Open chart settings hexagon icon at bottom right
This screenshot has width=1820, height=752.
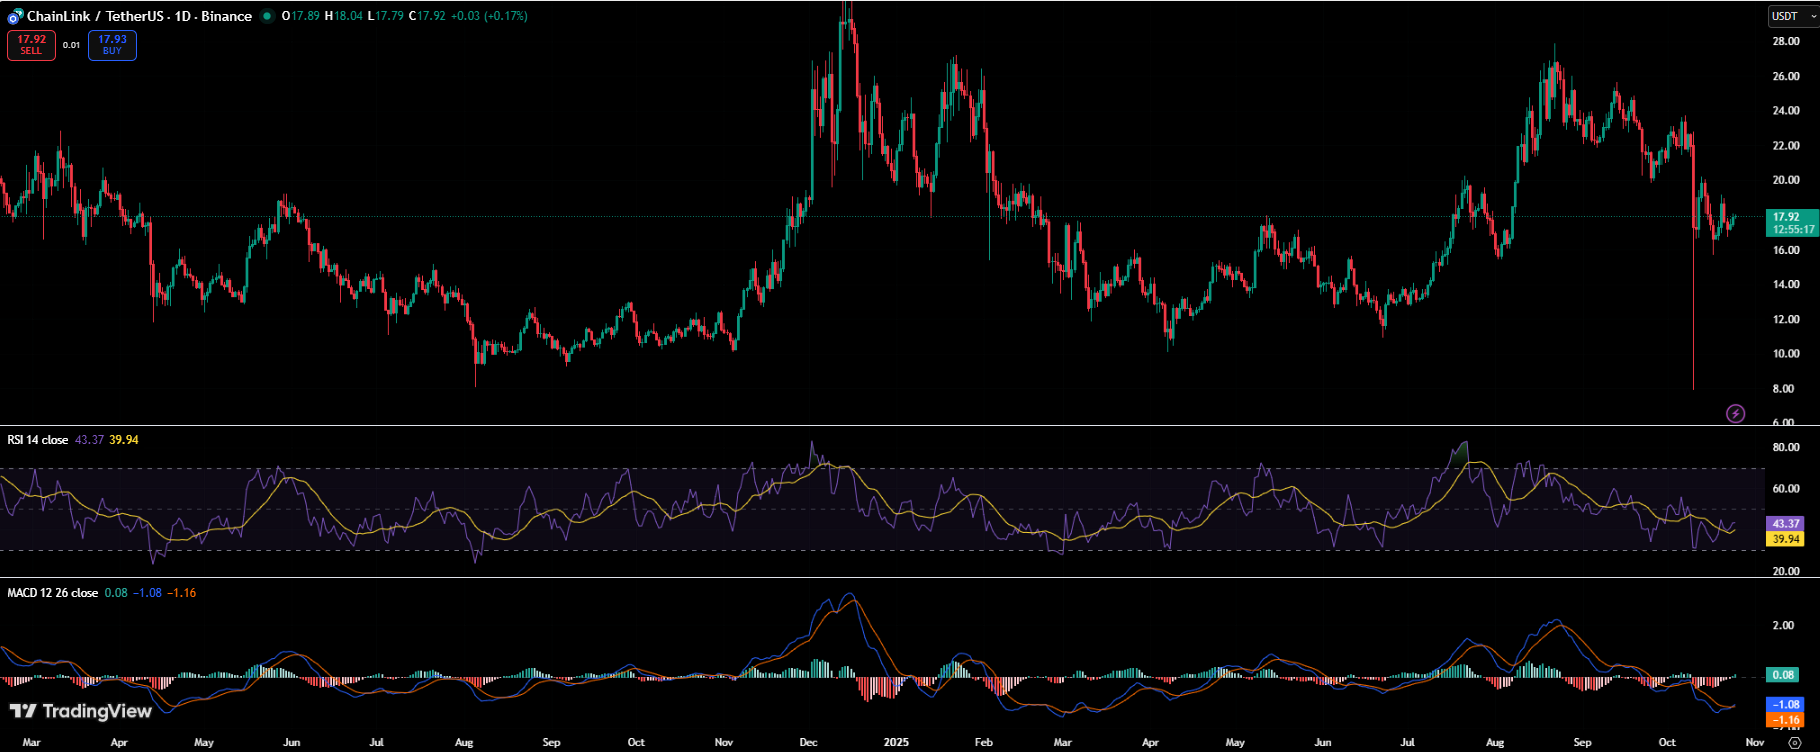click(x=1794, y=743)
